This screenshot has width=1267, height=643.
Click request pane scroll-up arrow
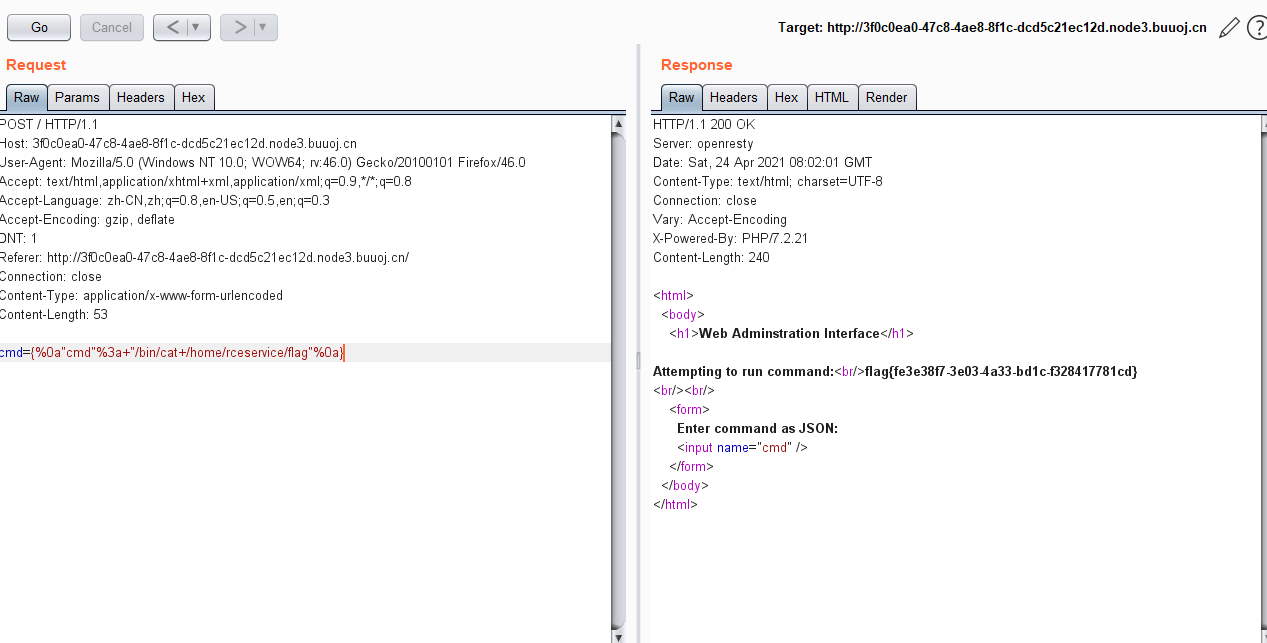click(618, 123)
